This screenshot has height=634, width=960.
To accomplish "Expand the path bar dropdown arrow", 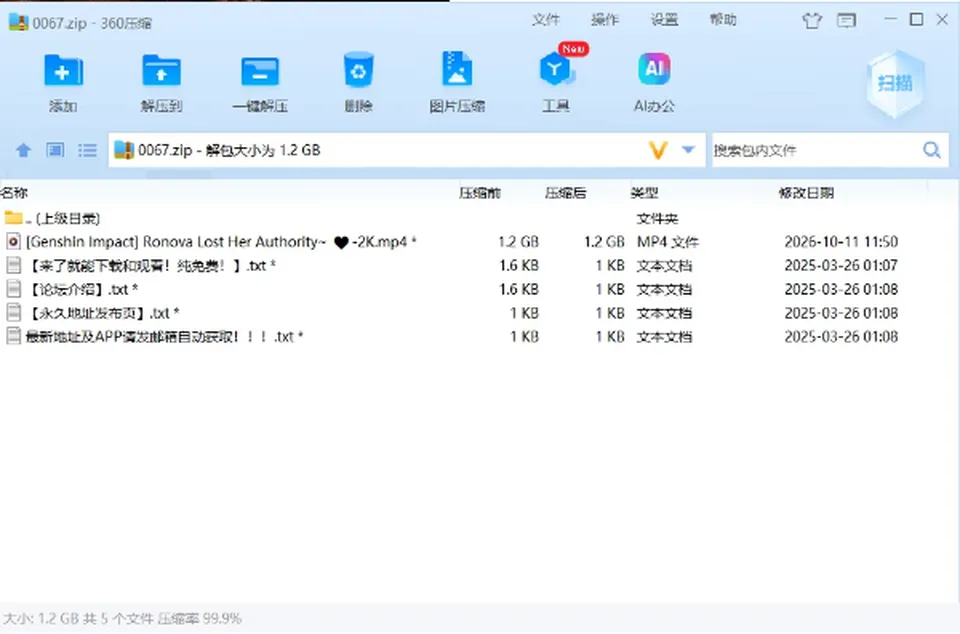I will (x=688, y=150).
